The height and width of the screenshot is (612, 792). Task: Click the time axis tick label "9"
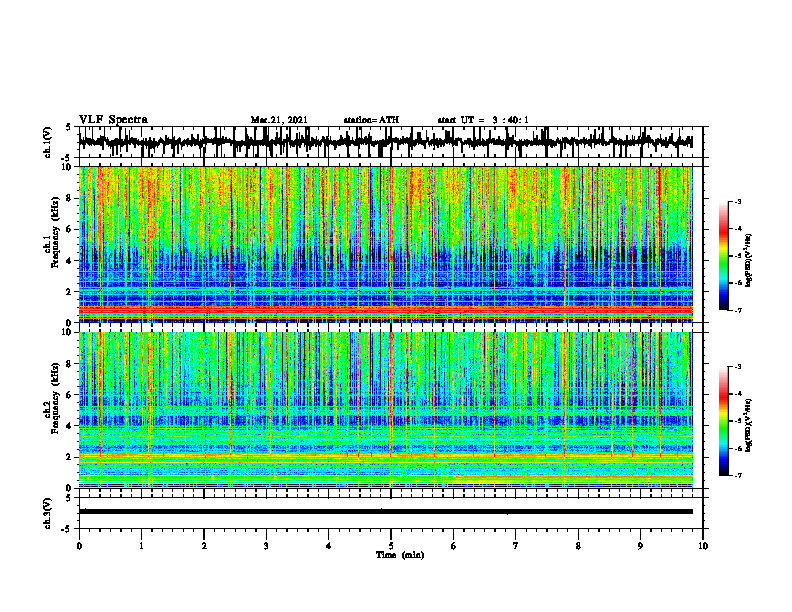click(640, 546)
